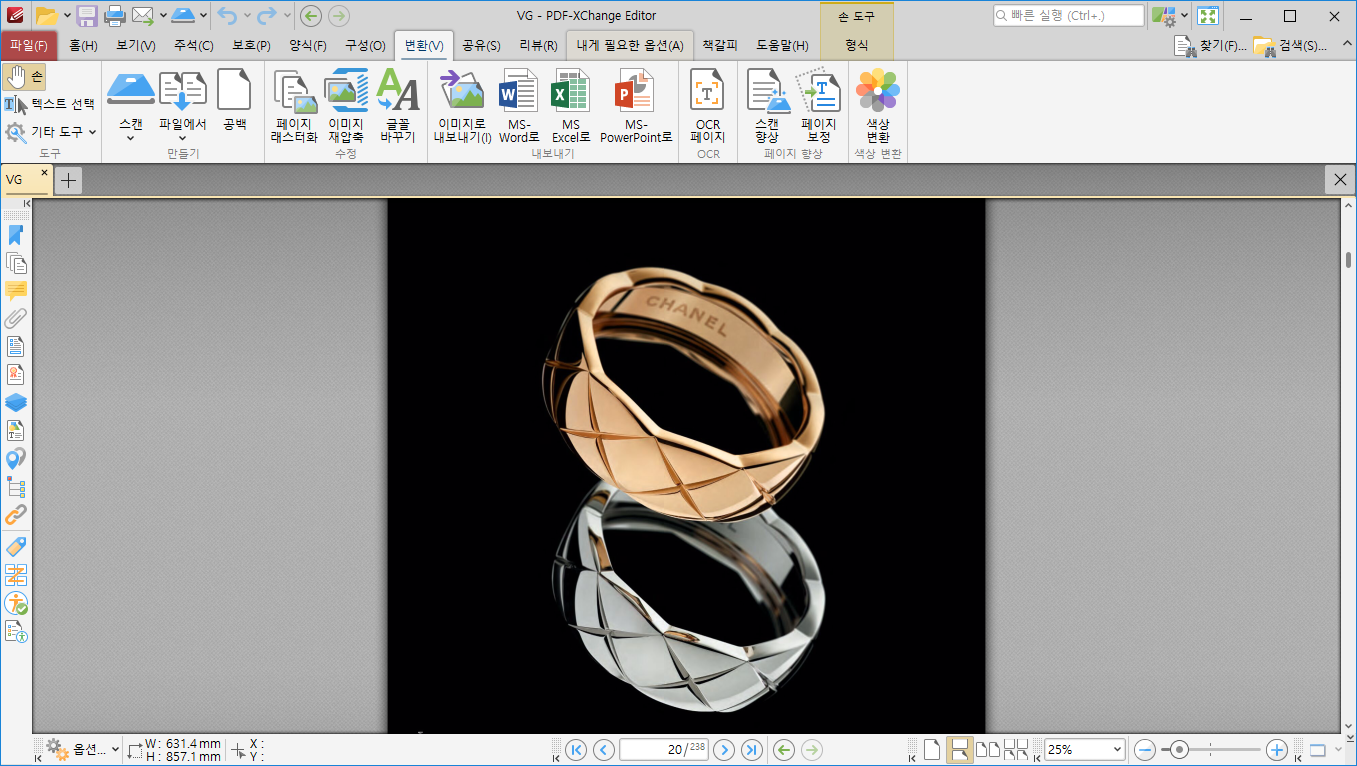Viewport: 1357px width, 766px height.
Task: Expand the From File (파일에서) dropdown
Action: pyautogui.click(x=183, y=138)
